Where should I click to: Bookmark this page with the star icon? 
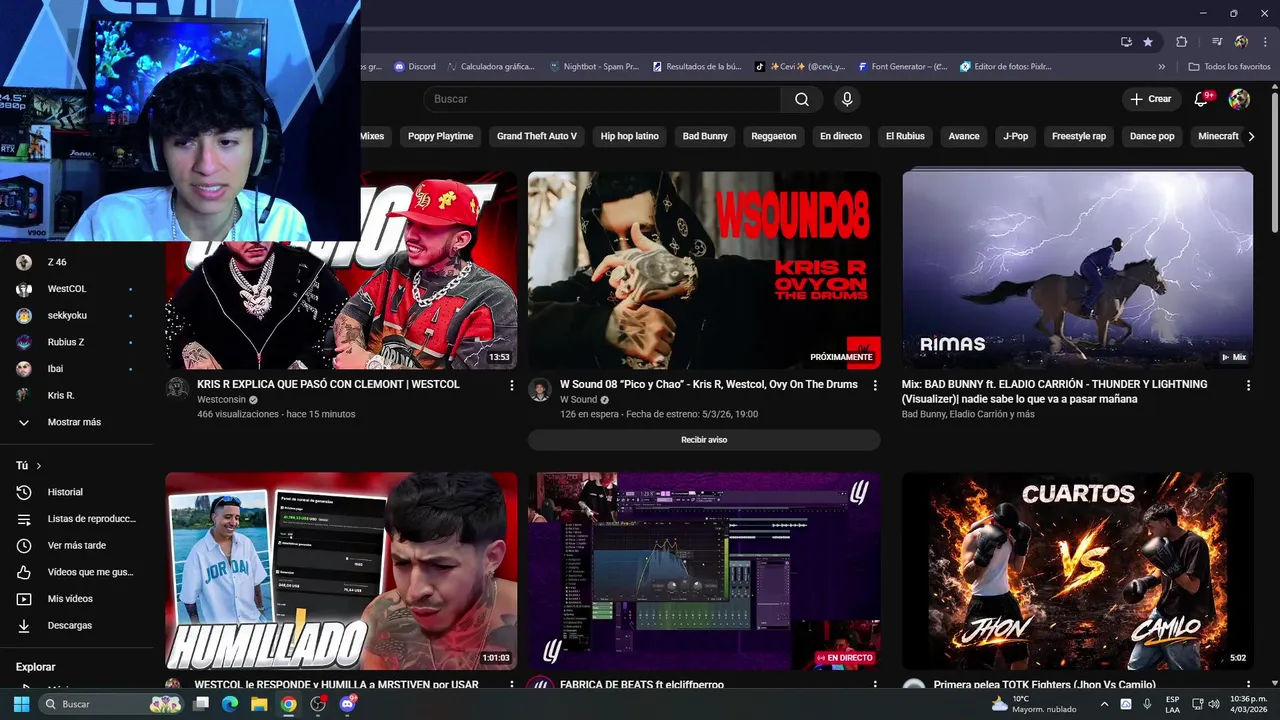[1148, 42]
